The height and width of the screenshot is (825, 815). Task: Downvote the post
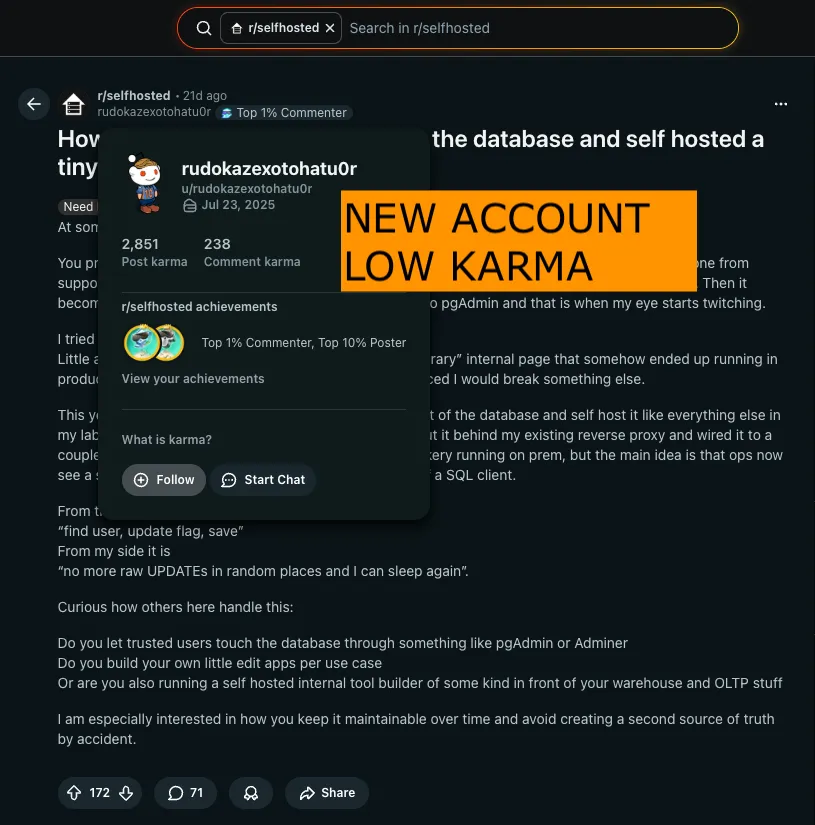[x=126, y=792]
